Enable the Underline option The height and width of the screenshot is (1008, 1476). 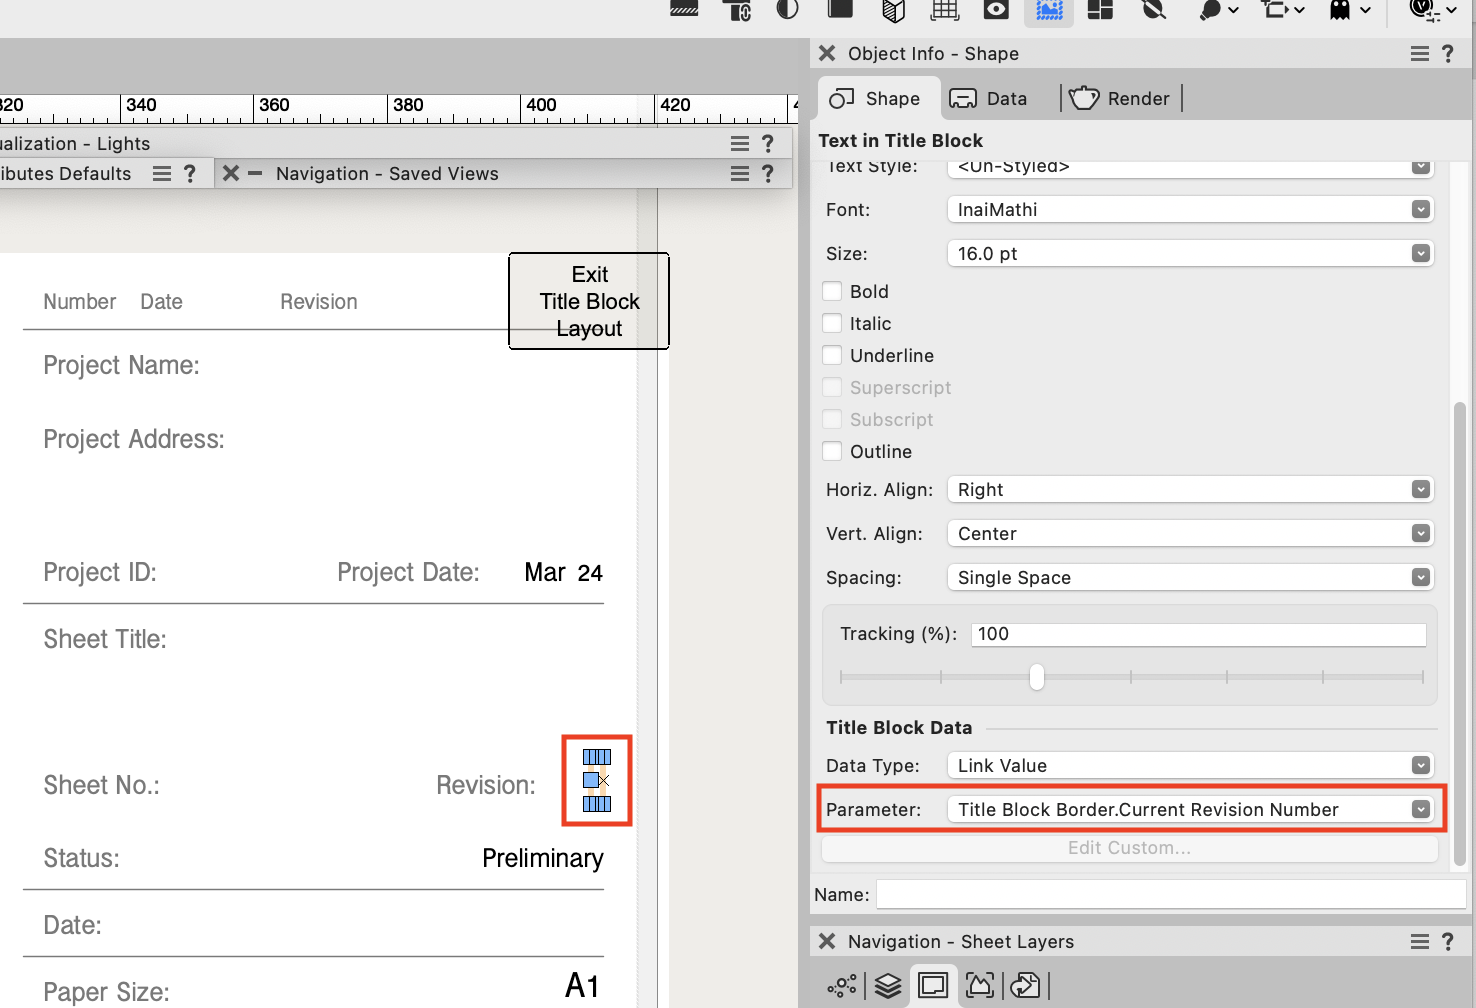(832, 355)
